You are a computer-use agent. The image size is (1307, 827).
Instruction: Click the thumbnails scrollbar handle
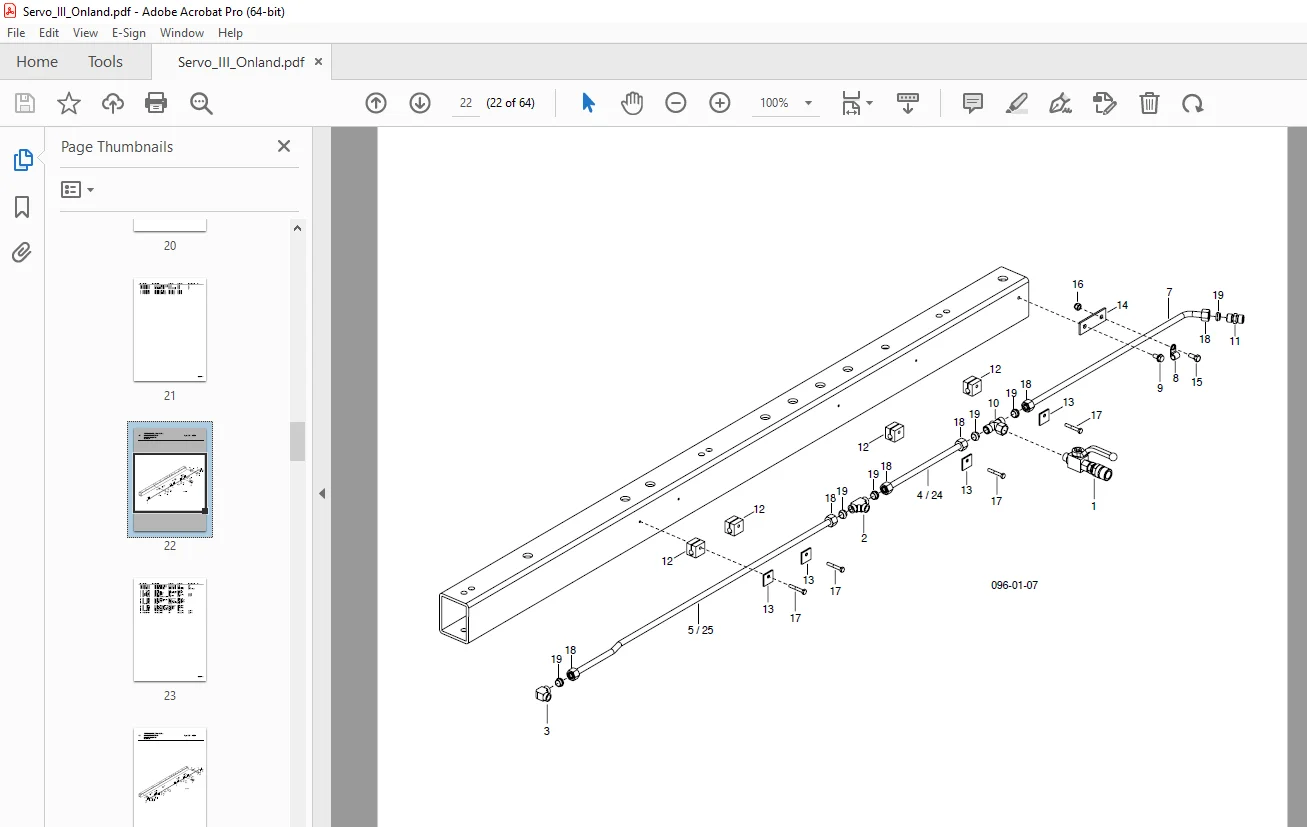[298, 441]
